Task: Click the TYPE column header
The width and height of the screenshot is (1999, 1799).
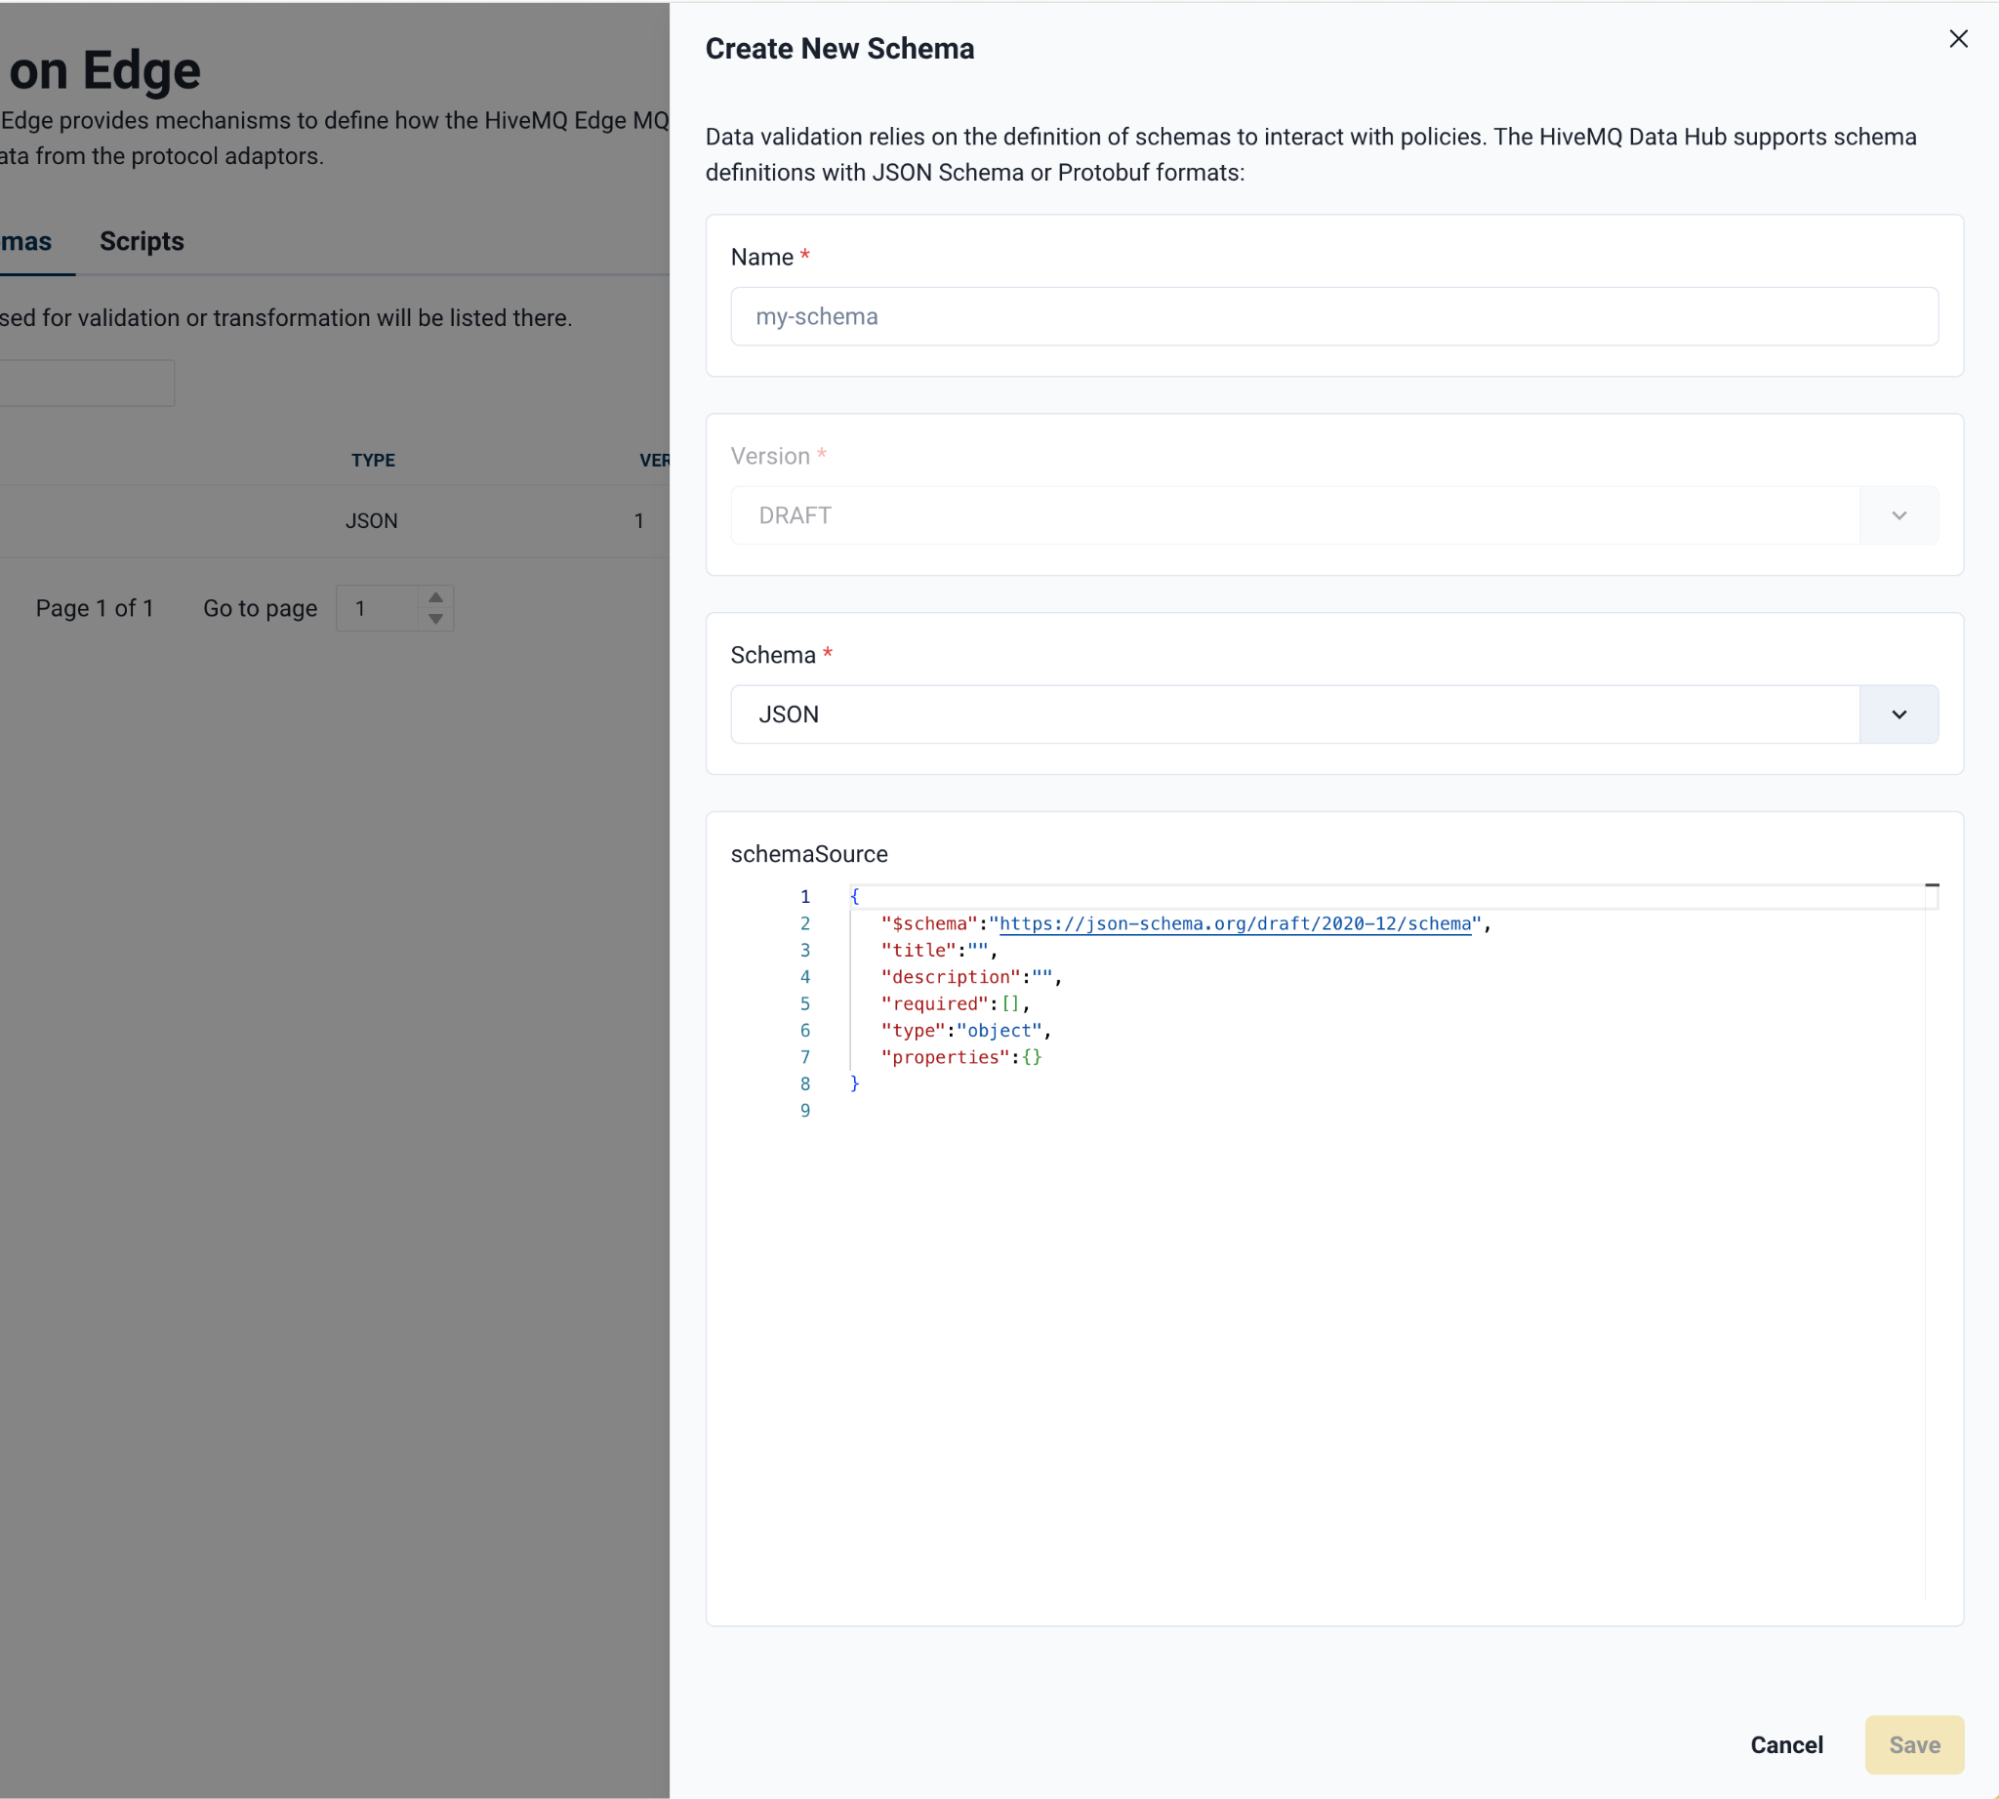Action: click(x=373, y=460)
